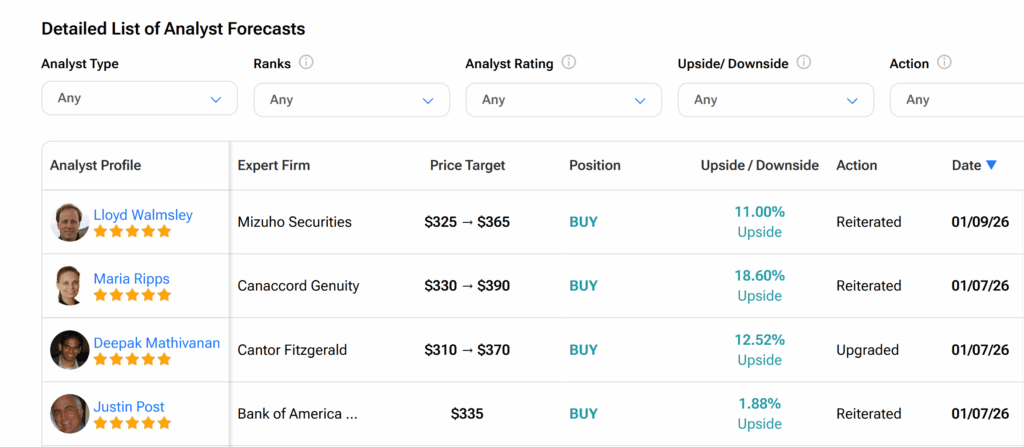Expand the Upside/Downside dropdown
Viewport: 1024px width, 447px height.
[x=775, y=100]
